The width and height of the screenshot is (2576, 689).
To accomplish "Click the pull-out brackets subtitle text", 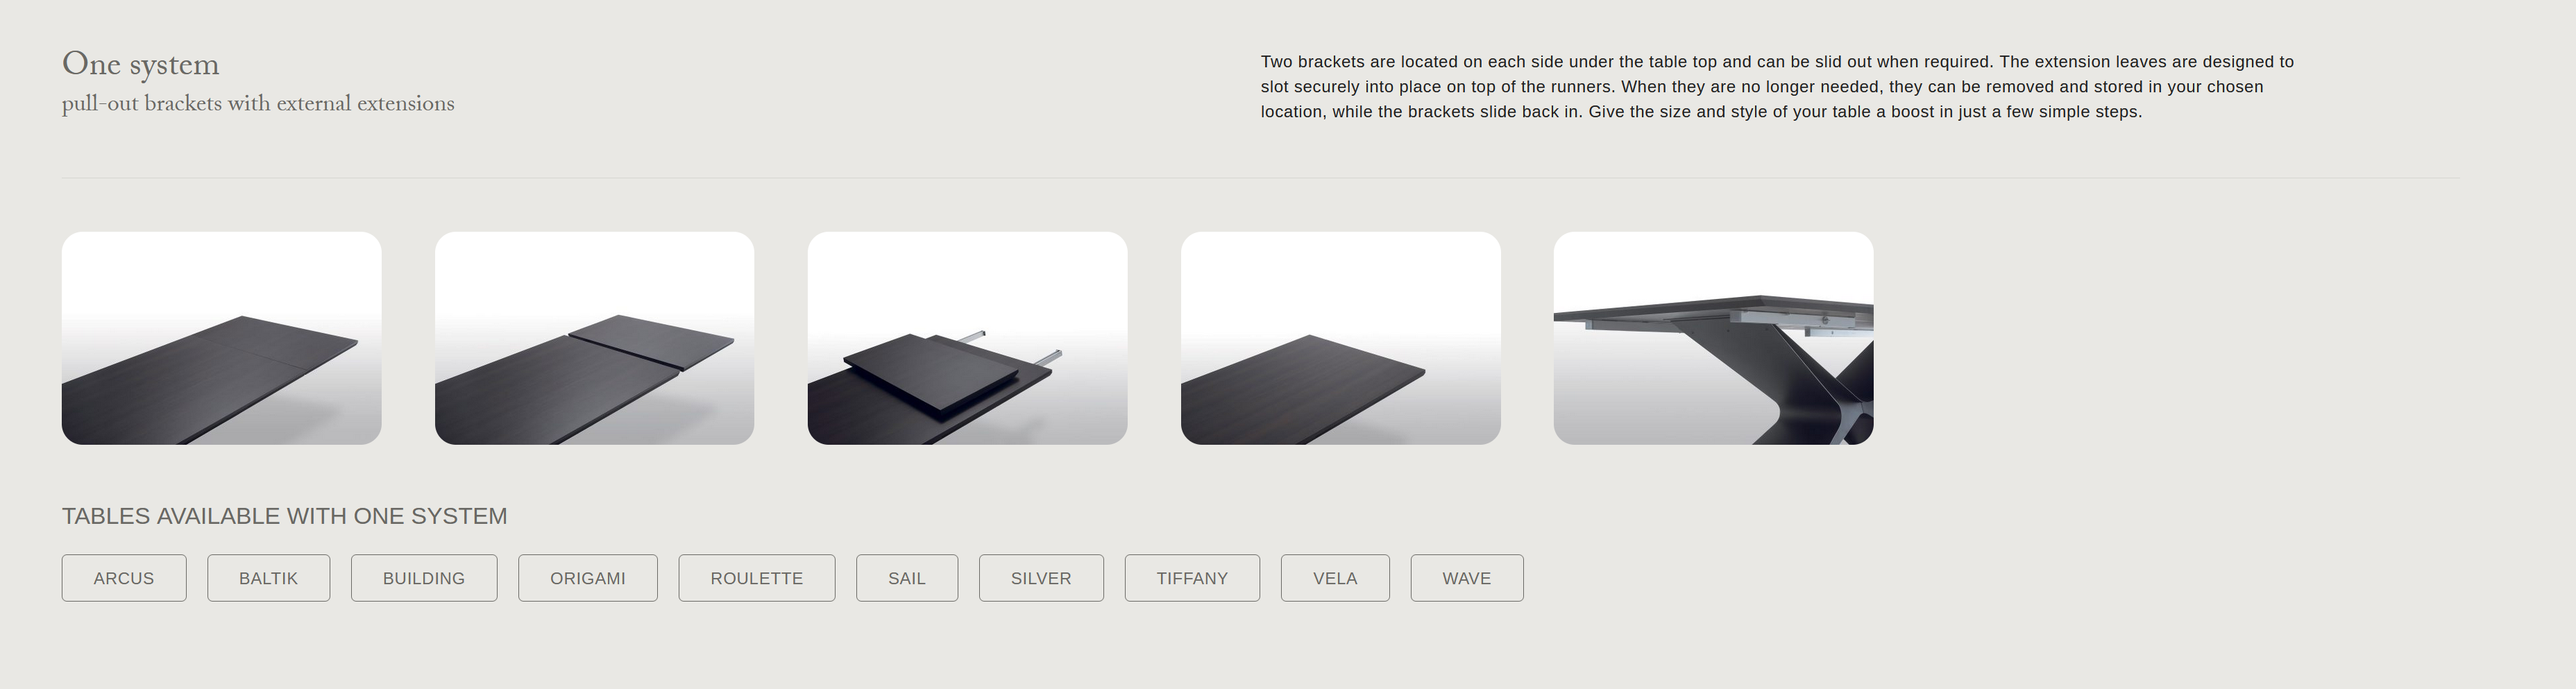I will pyautogui.click(x=258, y=104).
